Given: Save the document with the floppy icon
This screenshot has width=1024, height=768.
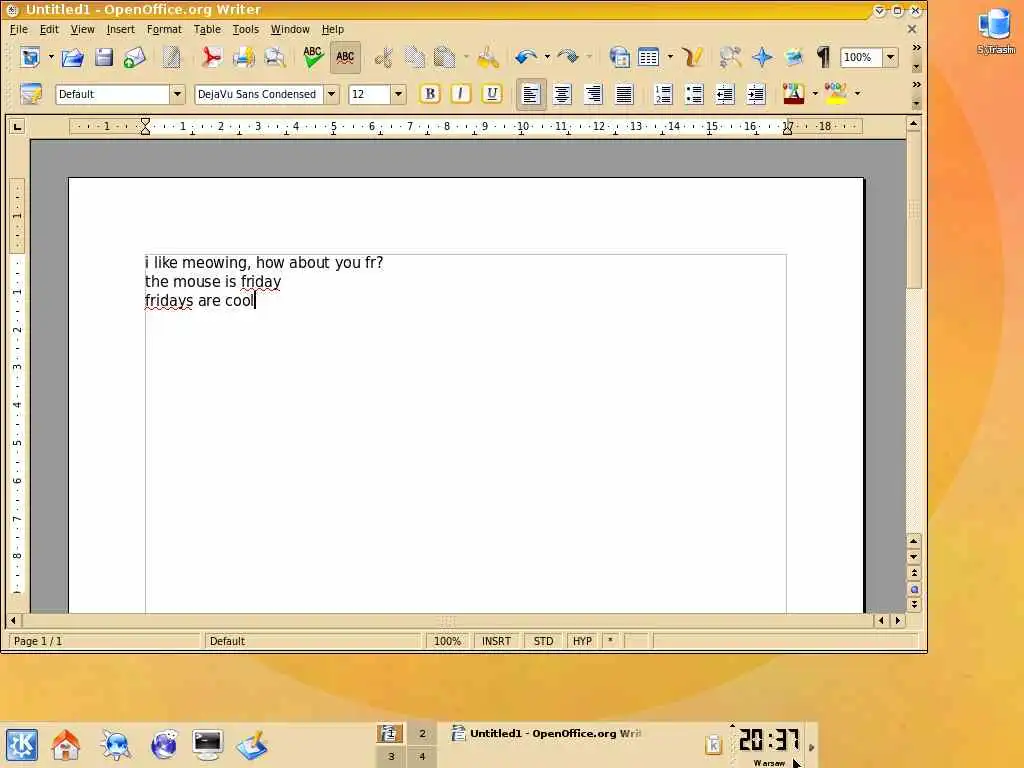Looking at the screenshot, I should [x=104, y=57].
